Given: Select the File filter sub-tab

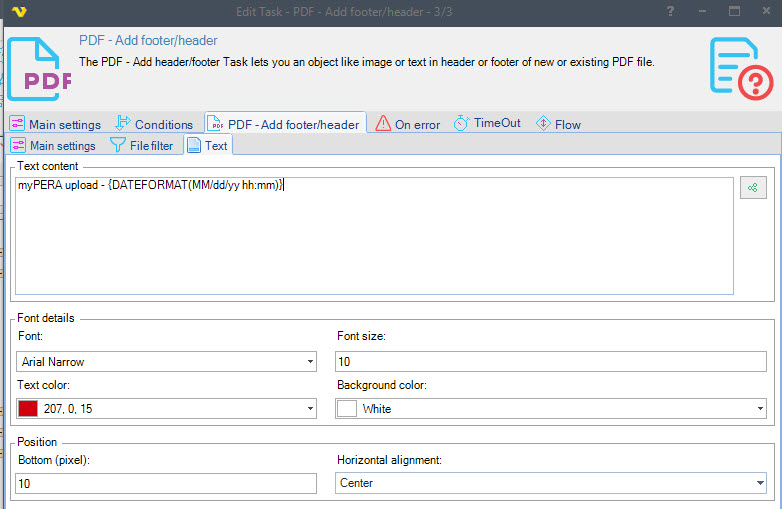Looking at the screenshot, I should tap(142, 146).
